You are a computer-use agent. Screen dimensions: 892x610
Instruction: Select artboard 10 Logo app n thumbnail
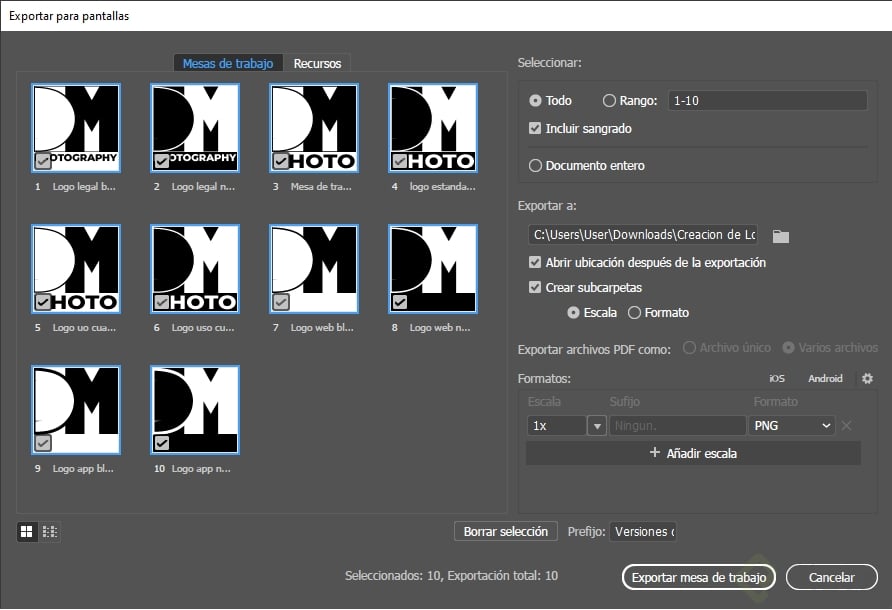click(x=195, y=410)
